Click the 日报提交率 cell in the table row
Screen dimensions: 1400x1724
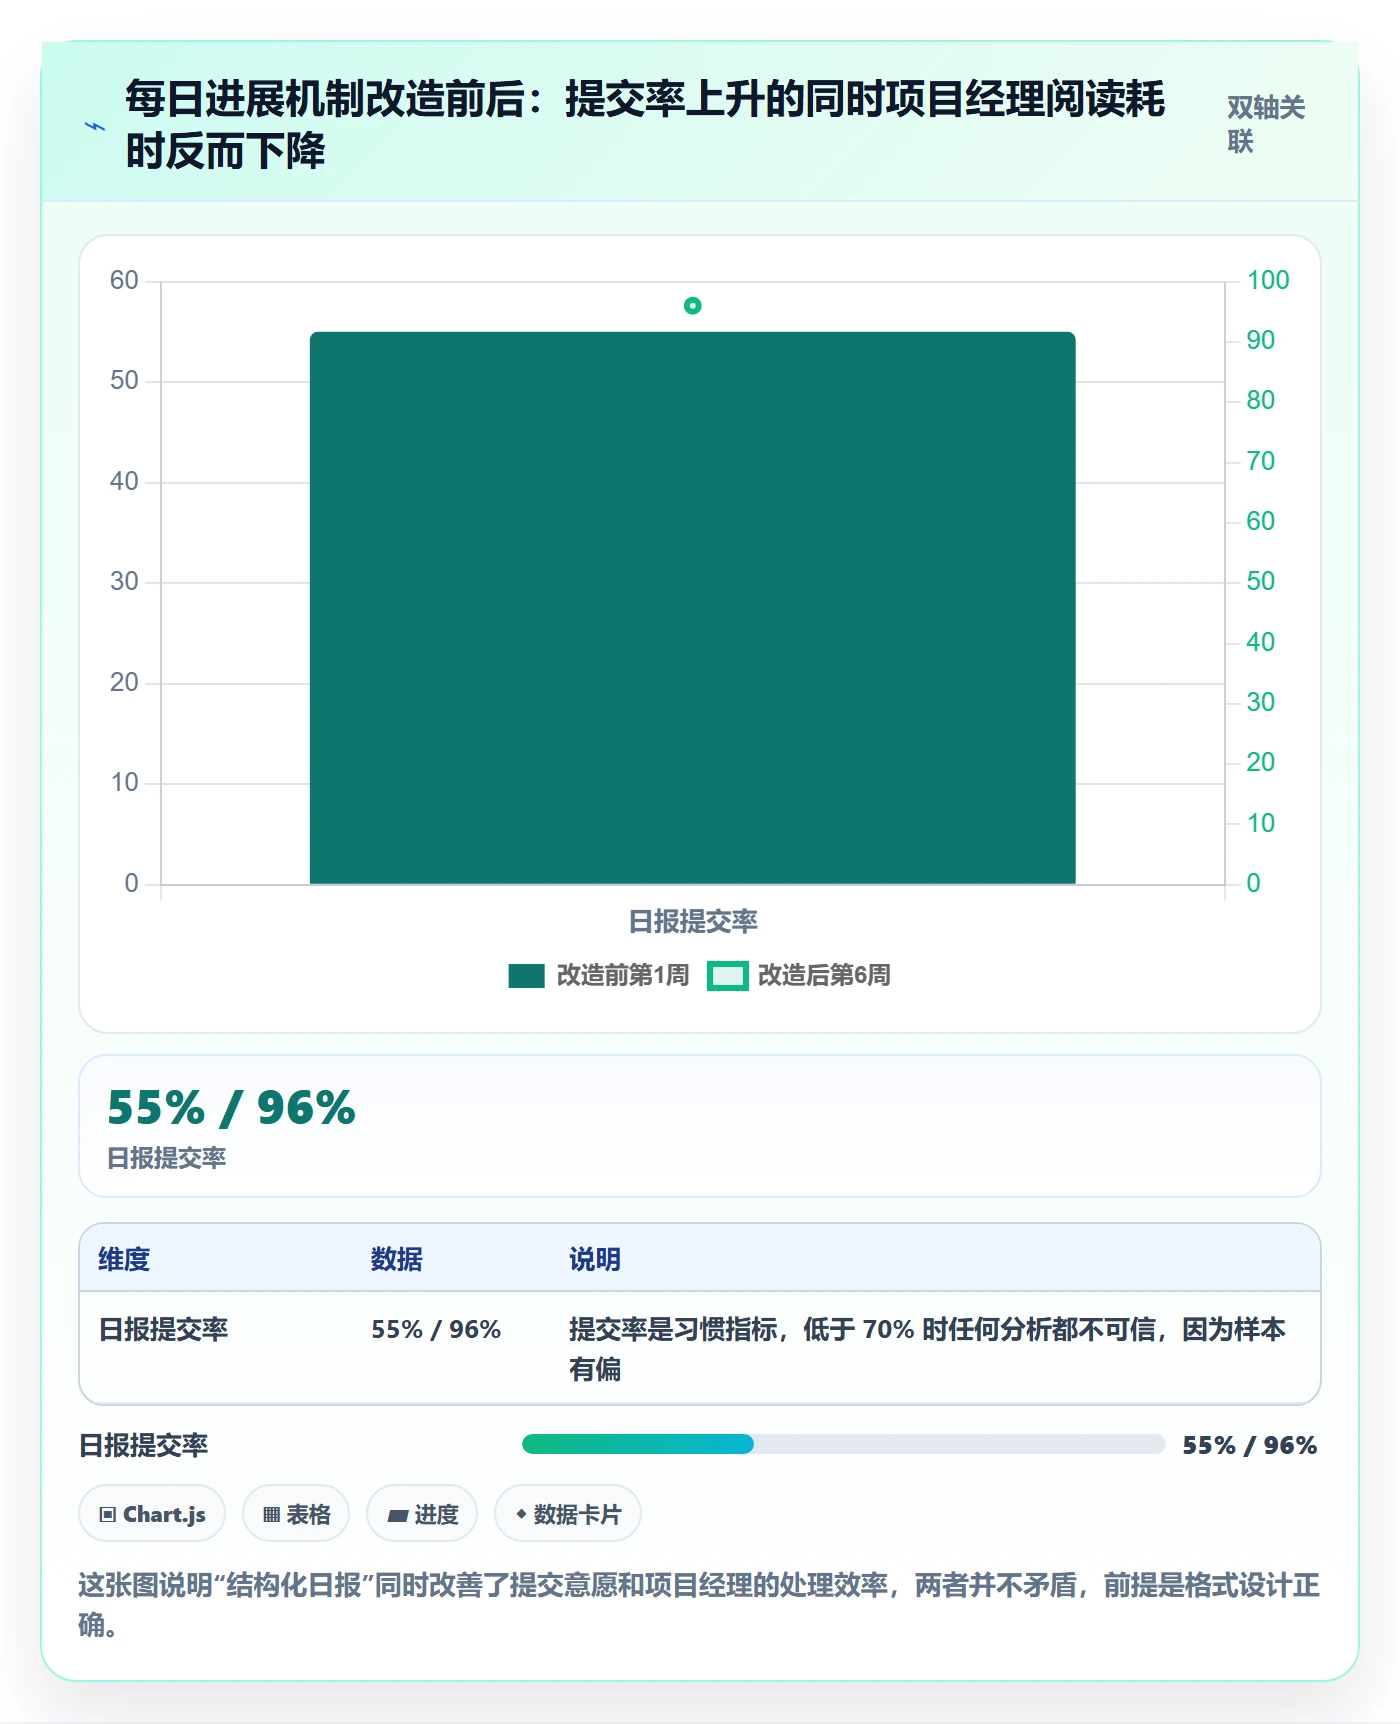coord(163,1329)
